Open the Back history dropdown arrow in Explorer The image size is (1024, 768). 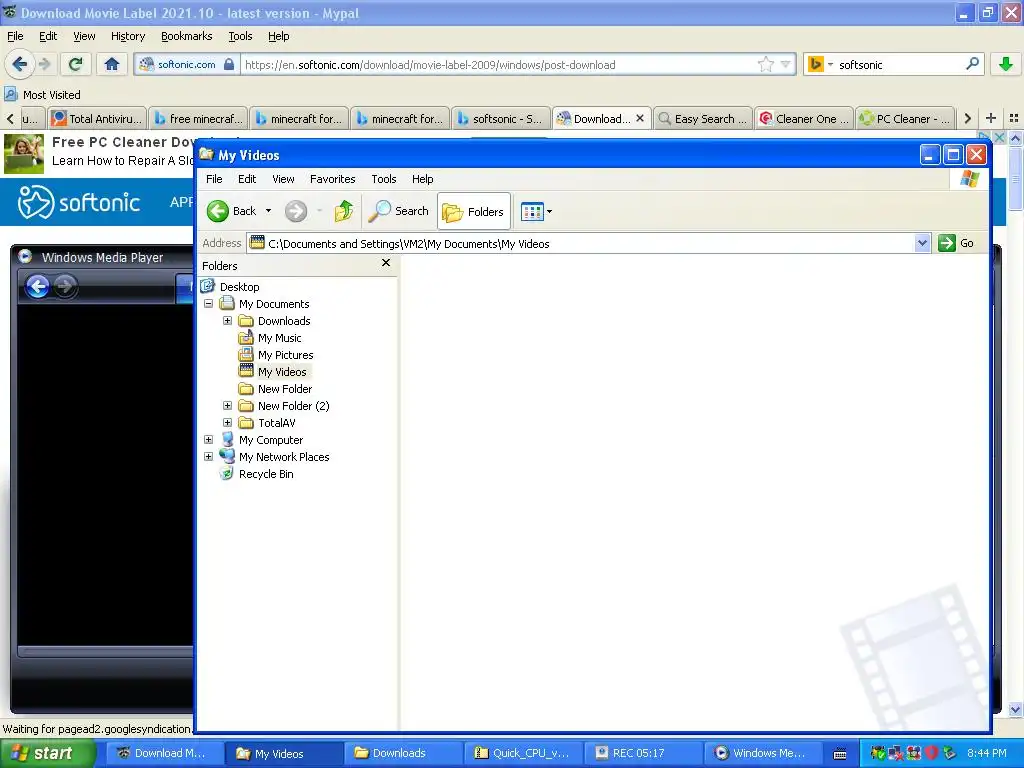point(268,211)
